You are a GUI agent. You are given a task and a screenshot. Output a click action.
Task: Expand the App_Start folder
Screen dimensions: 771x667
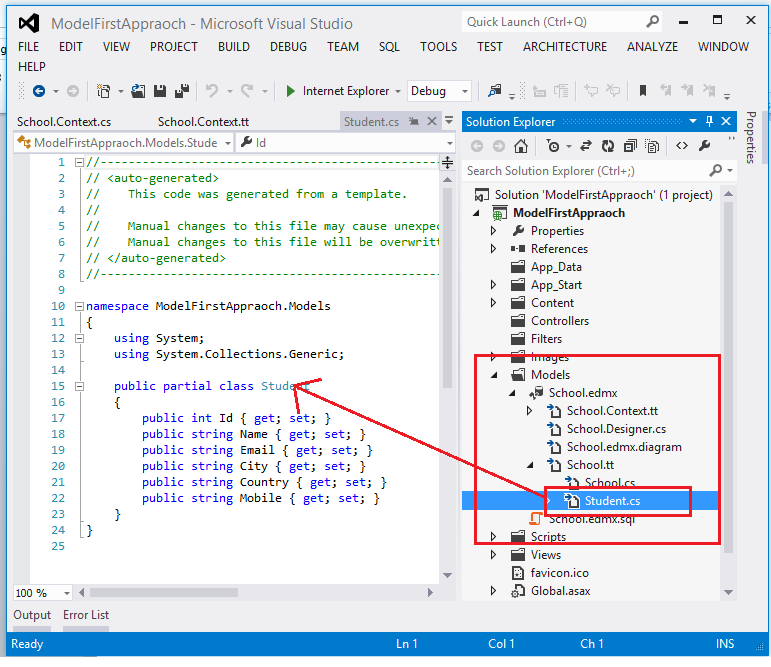[493, 285]
